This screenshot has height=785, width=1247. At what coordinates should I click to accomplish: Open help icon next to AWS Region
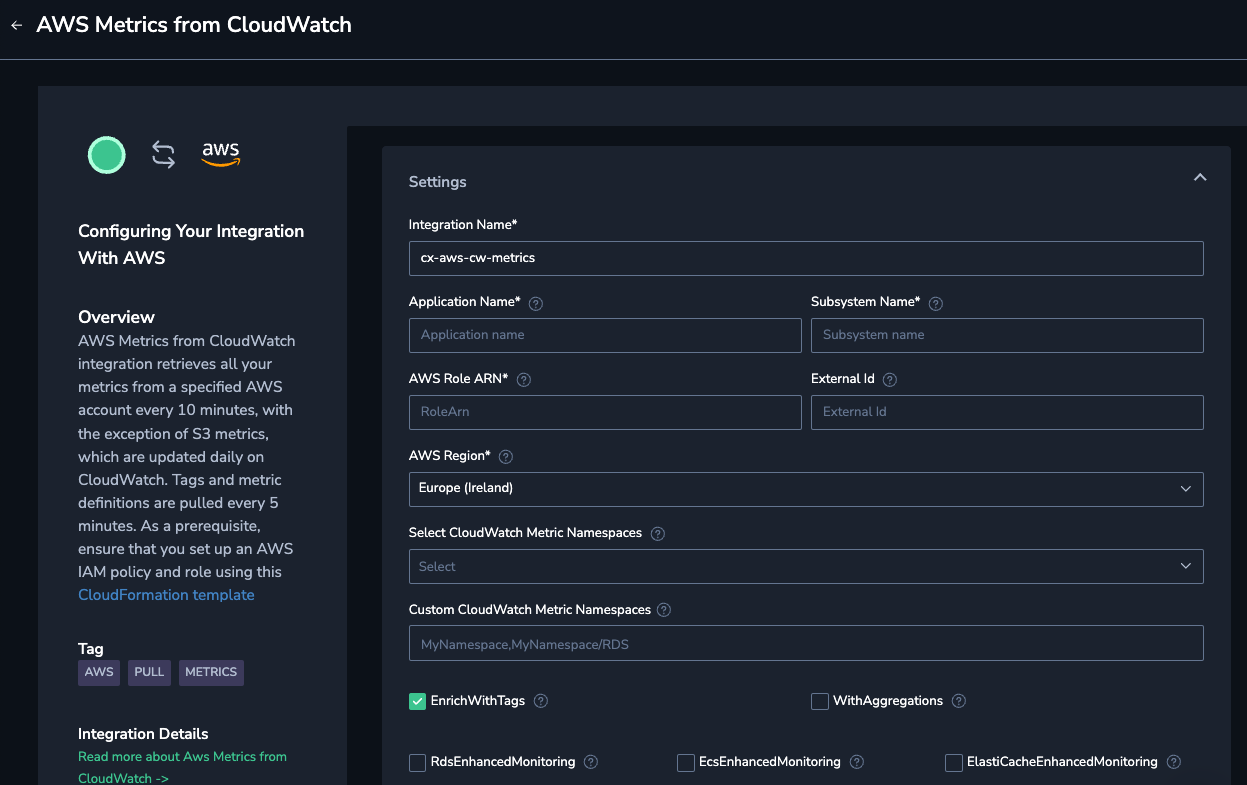click(506, 457)
